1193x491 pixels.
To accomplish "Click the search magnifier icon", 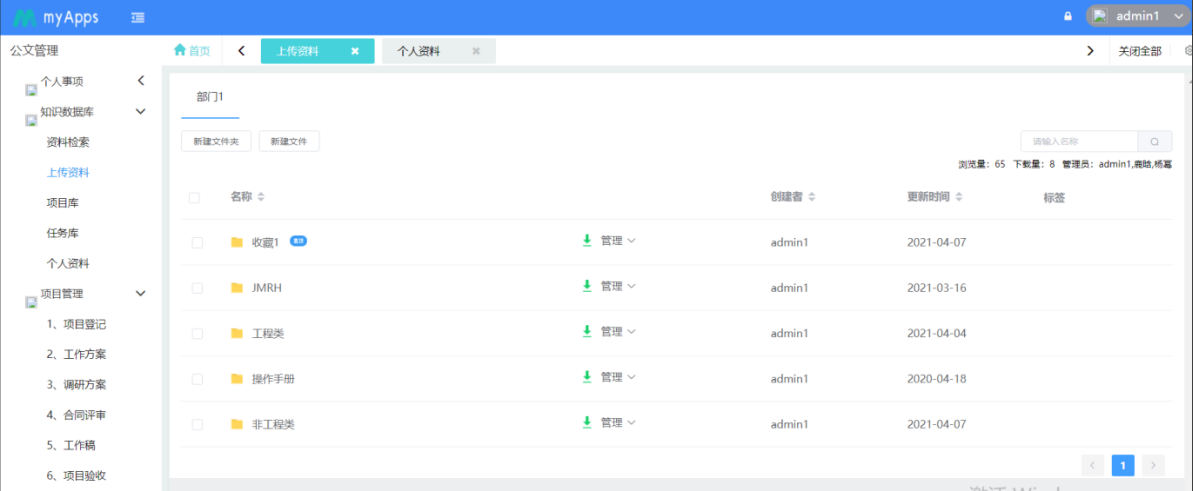I will (1155, 142).
